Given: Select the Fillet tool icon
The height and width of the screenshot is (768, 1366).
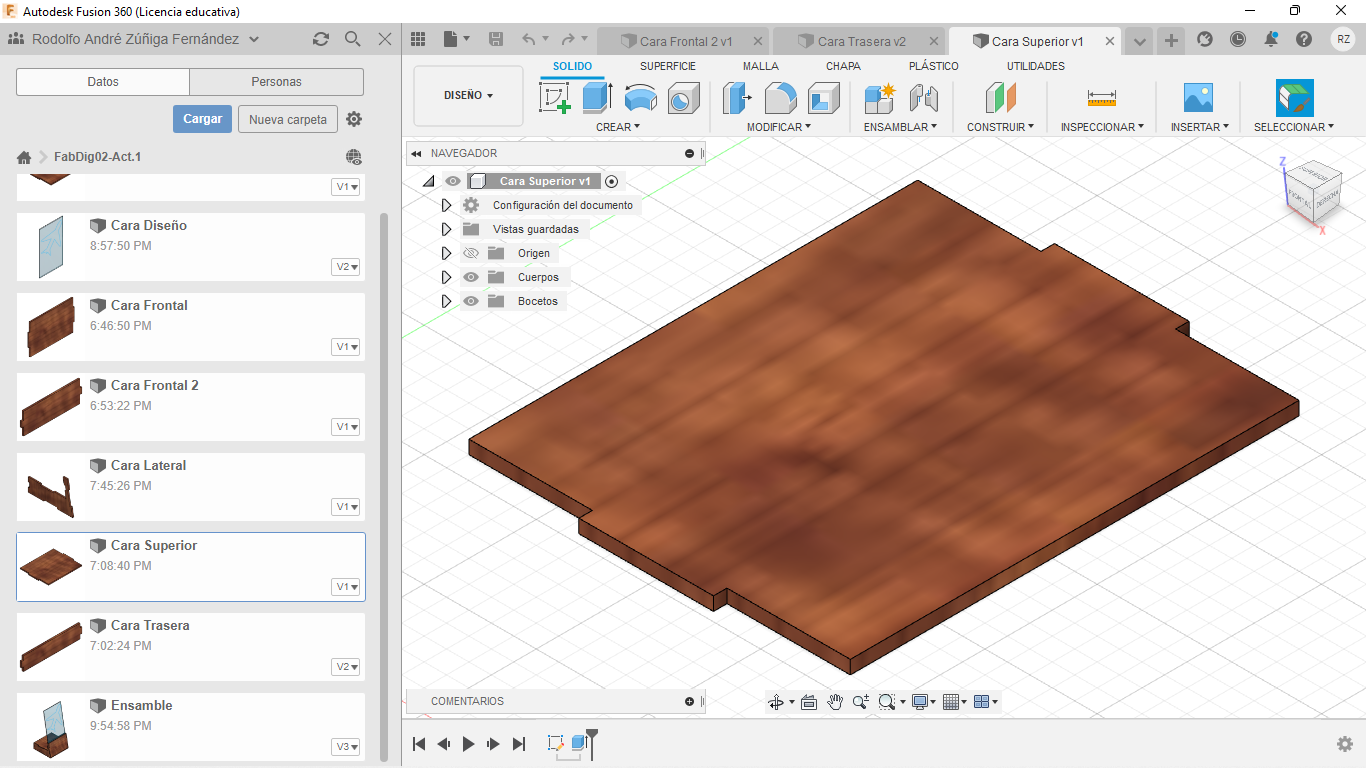Looking at the screenshot, I should click(x=780, y=98).
